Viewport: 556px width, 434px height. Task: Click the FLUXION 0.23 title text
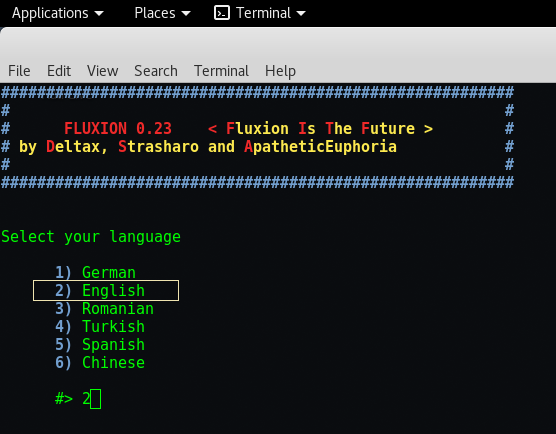[118, 128]
